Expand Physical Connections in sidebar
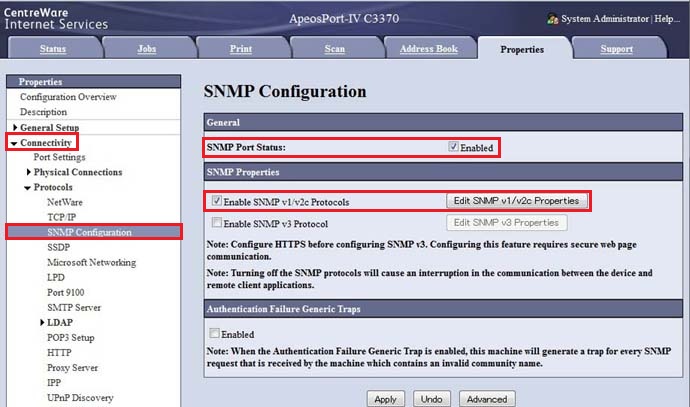The width and height of the screenshot is (690, 407). coord(28,172)
